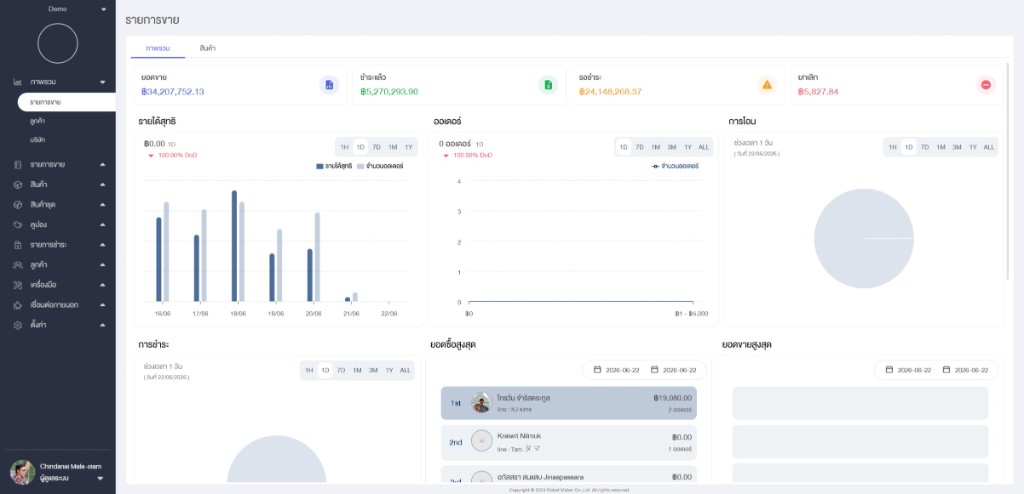
Task: Open เชื่อมต่อภายนอก sidebar menu label
Action: (x=54, y=305)
